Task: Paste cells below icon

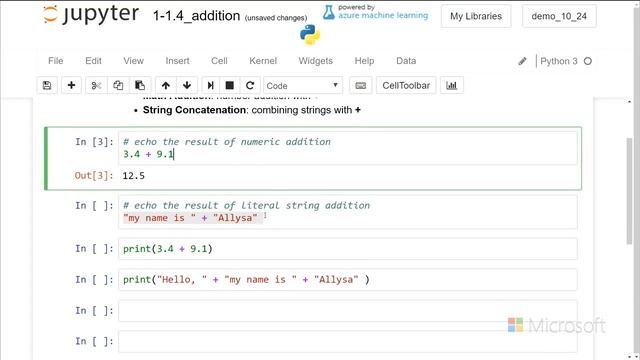Action: (140, 85)
